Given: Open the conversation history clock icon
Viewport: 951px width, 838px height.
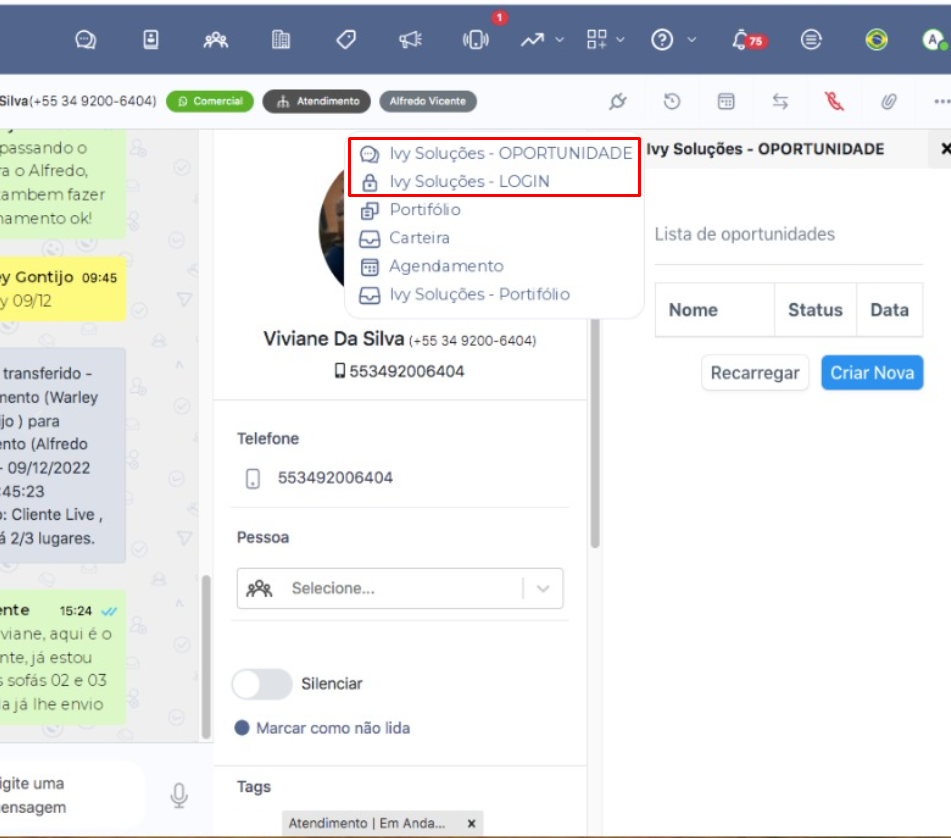Looking at the screenshot, I should point(672,101).
